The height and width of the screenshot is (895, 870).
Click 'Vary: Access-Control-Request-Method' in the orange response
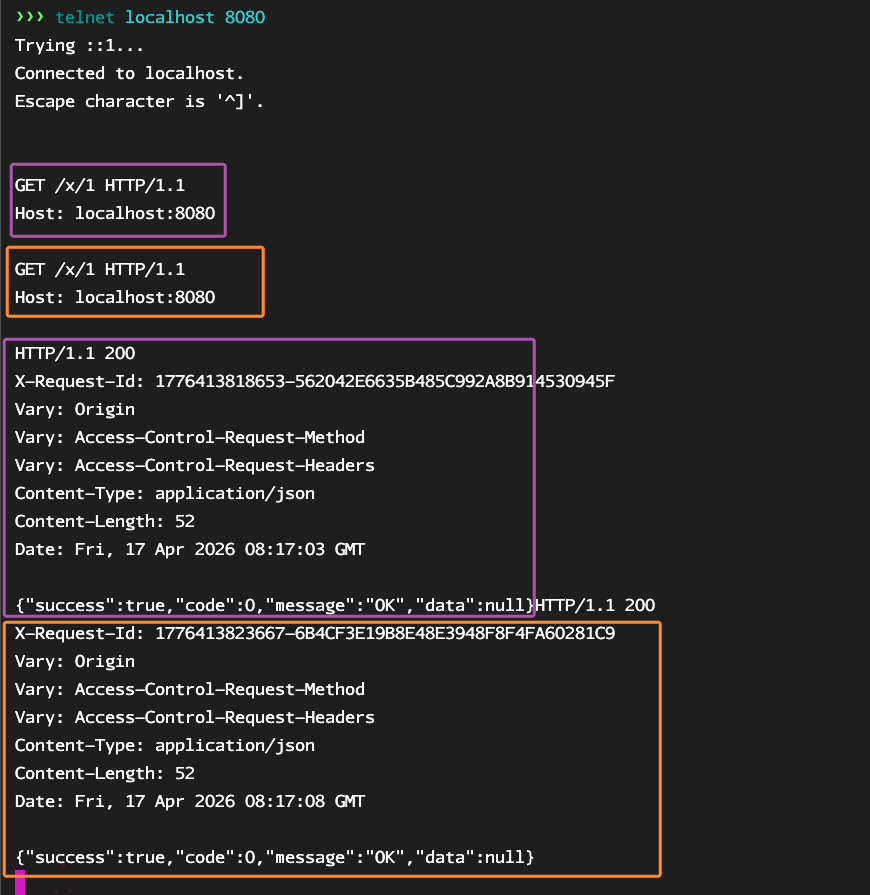coord(190,690)
